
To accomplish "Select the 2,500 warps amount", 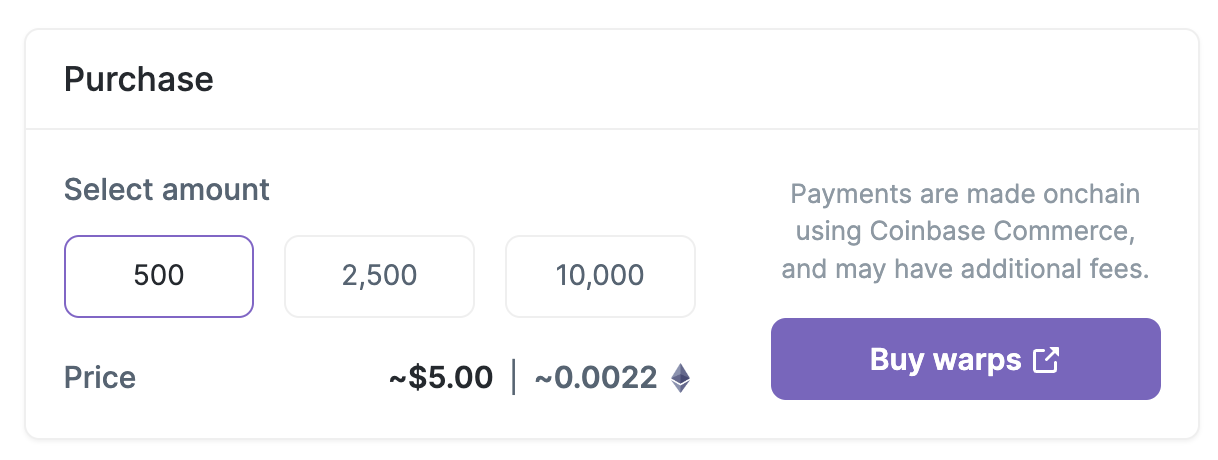I will 379,276.
